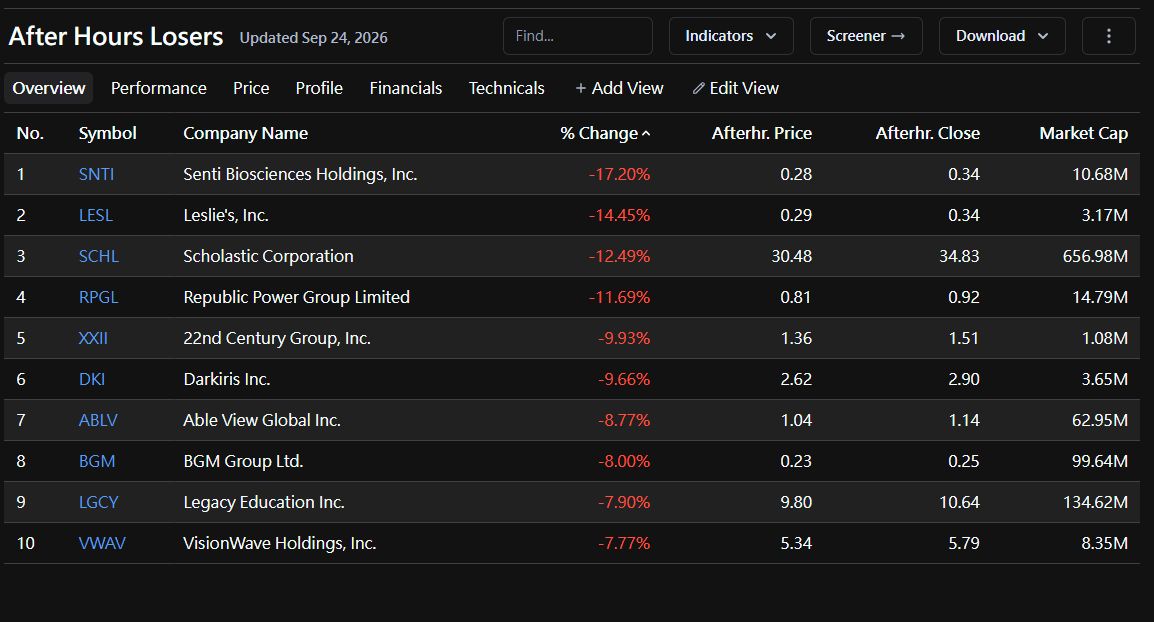Click the After Hours Losers heading
The height and width of the screenshot is (622, 1154).
tap(116, 36)
